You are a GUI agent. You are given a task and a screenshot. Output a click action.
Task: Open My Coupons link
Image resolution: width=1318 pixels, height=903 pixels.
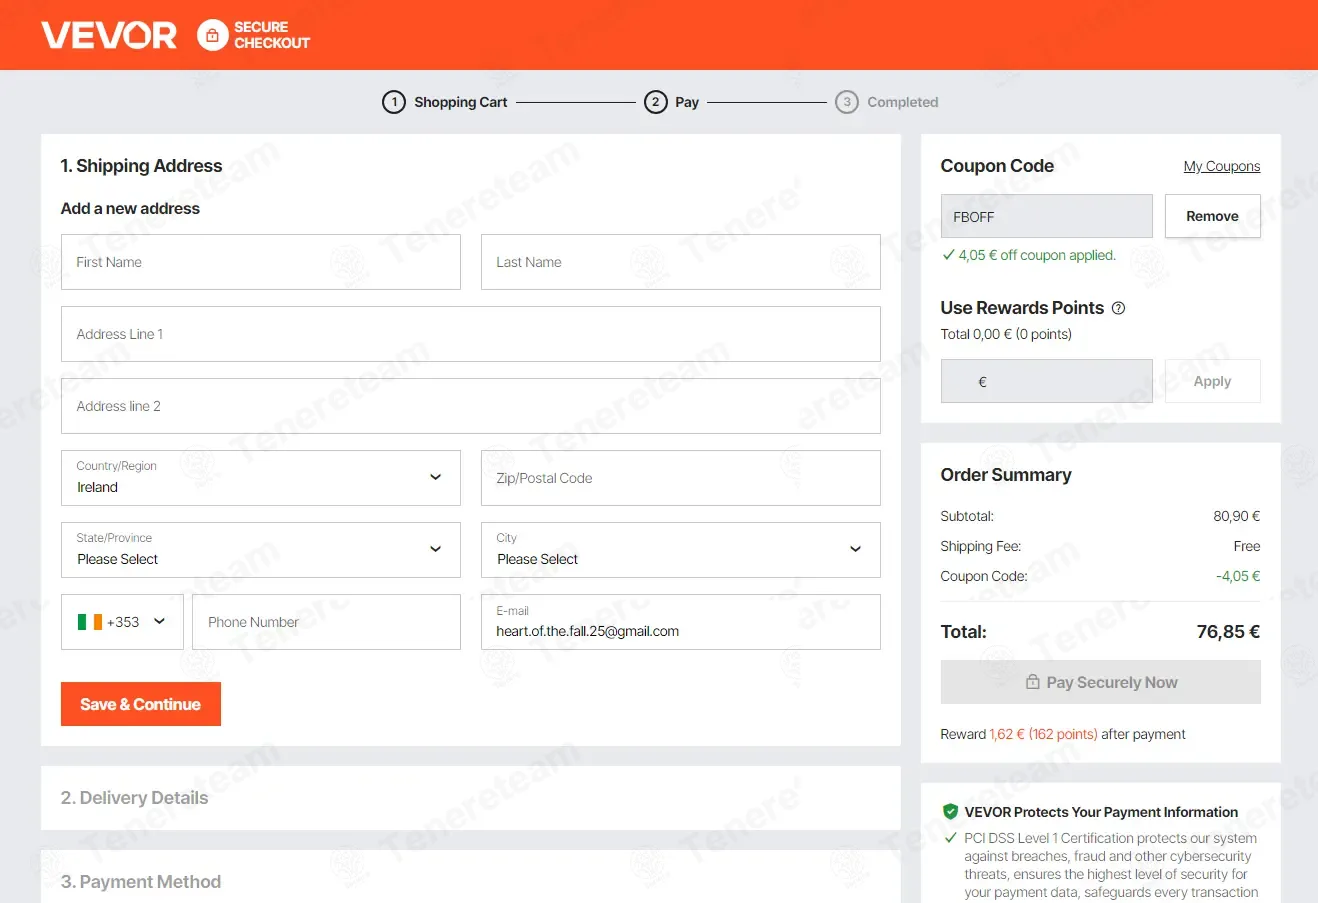(1222, 166)
